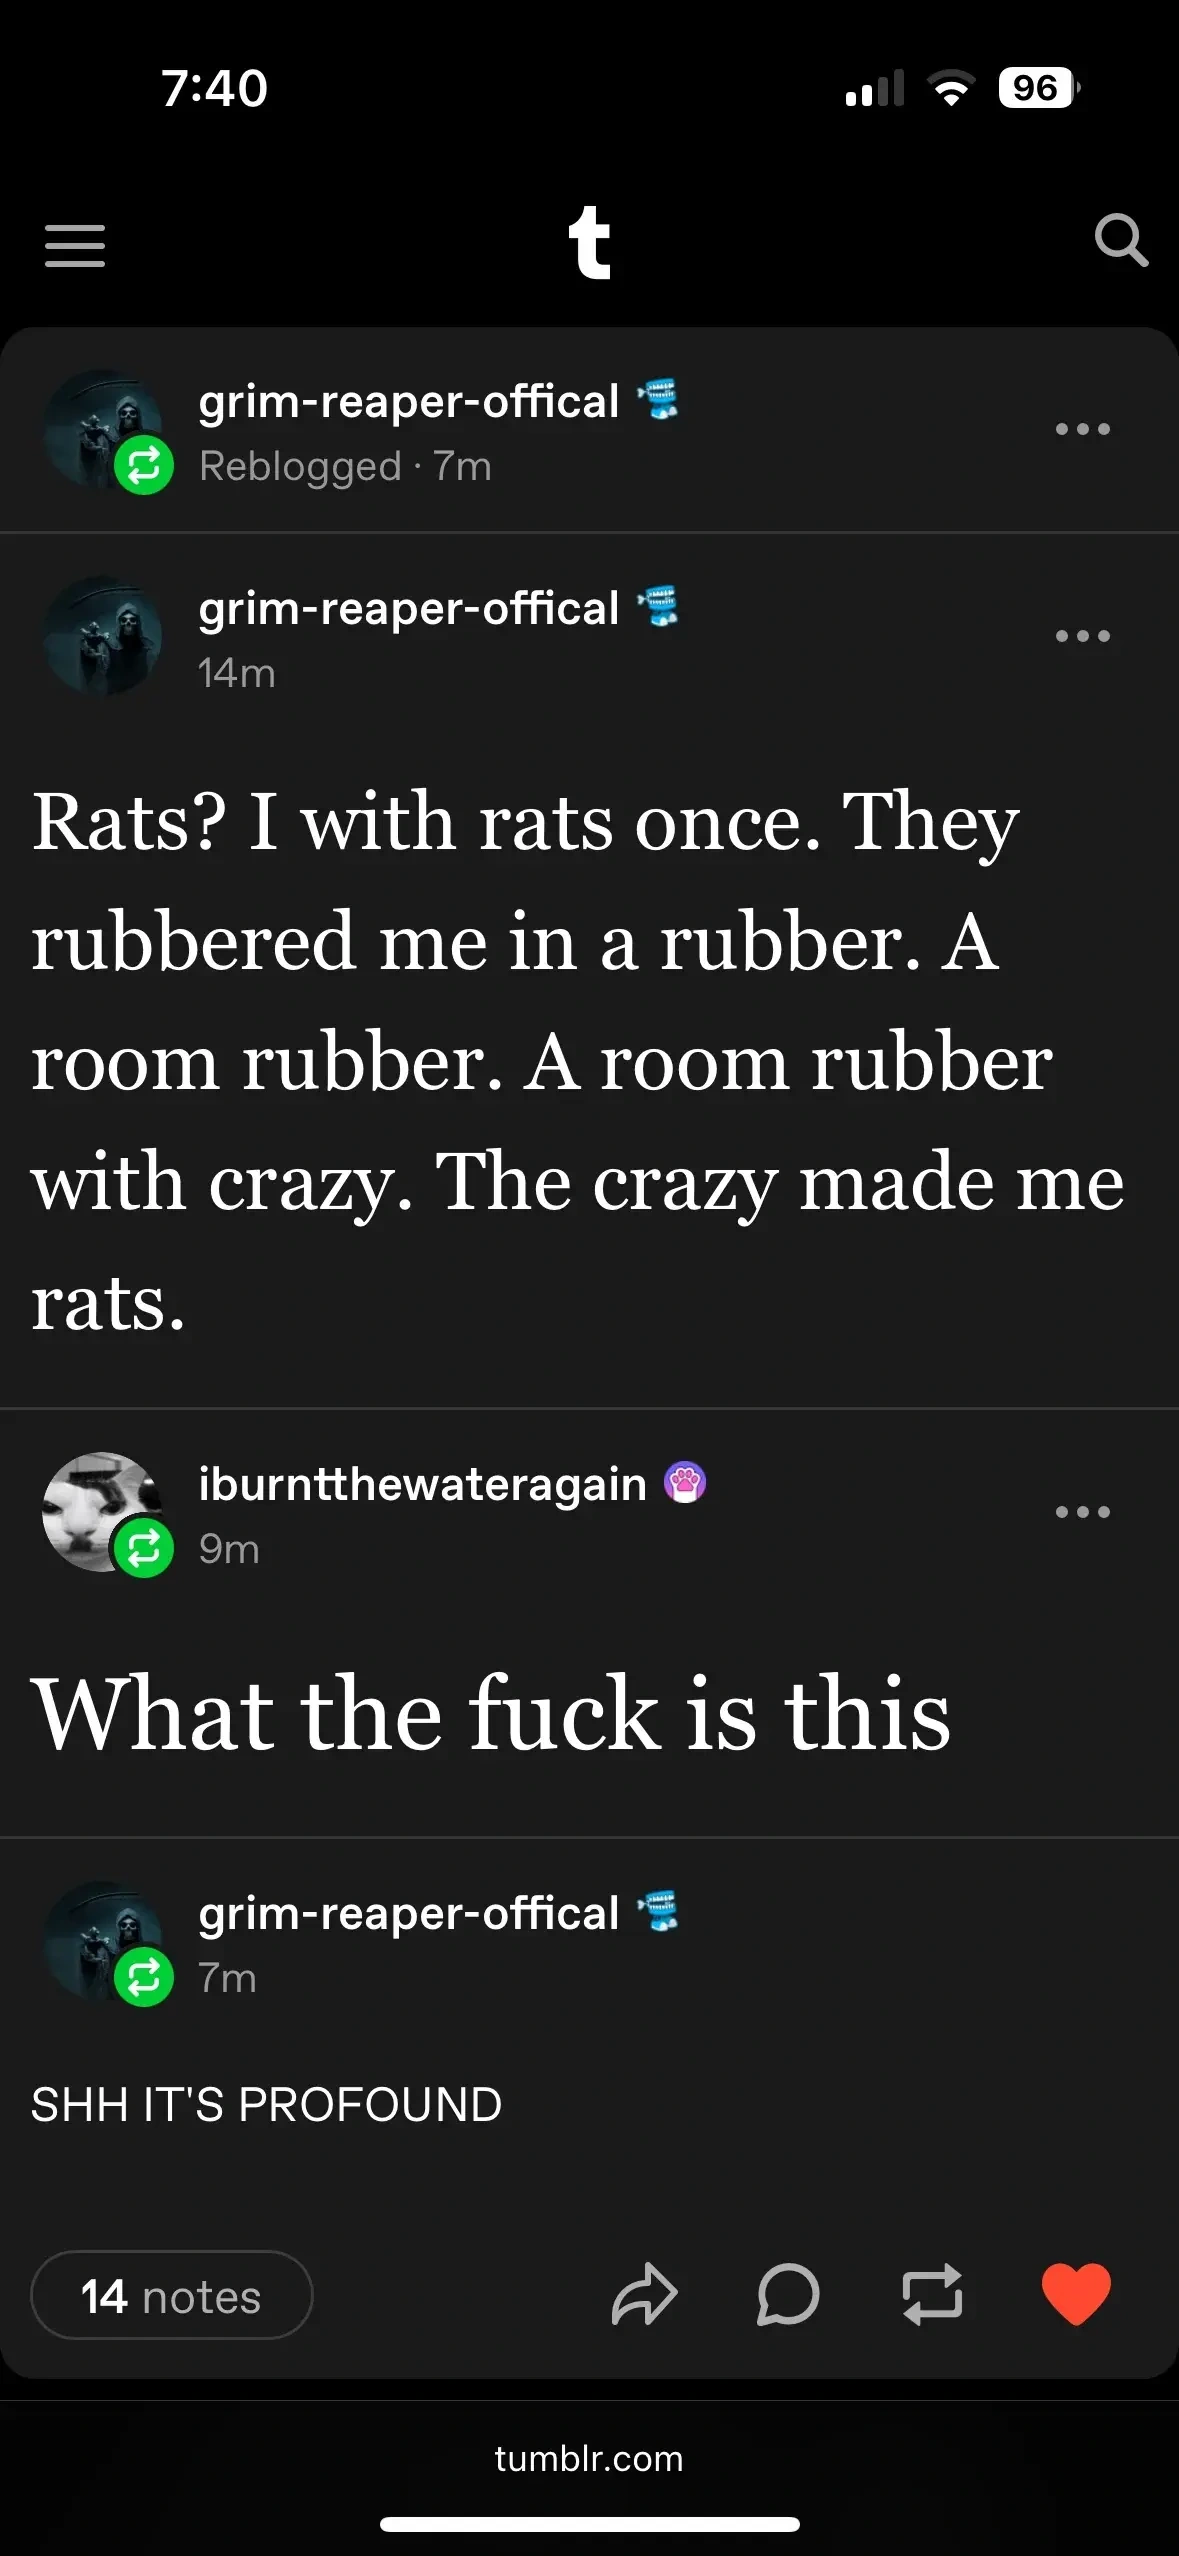Tap the badge icon next to top grim-reaper-offical
The width and height of the screenshot is (1179, 2556).
[x=660, y=400]
